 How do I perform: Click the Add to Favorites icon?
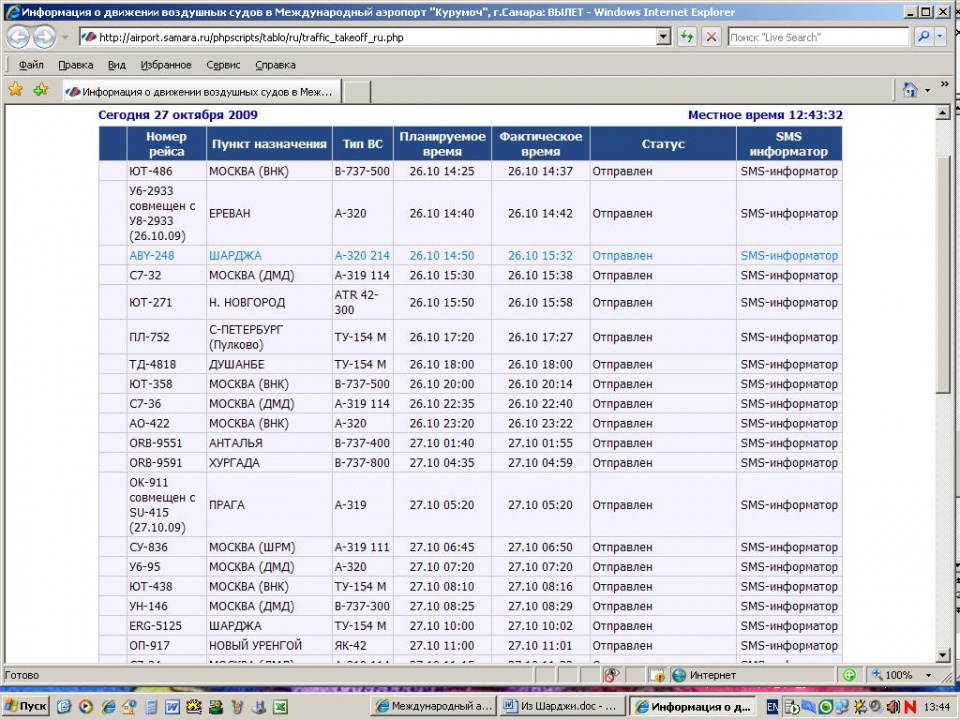[x=40, y=90]
